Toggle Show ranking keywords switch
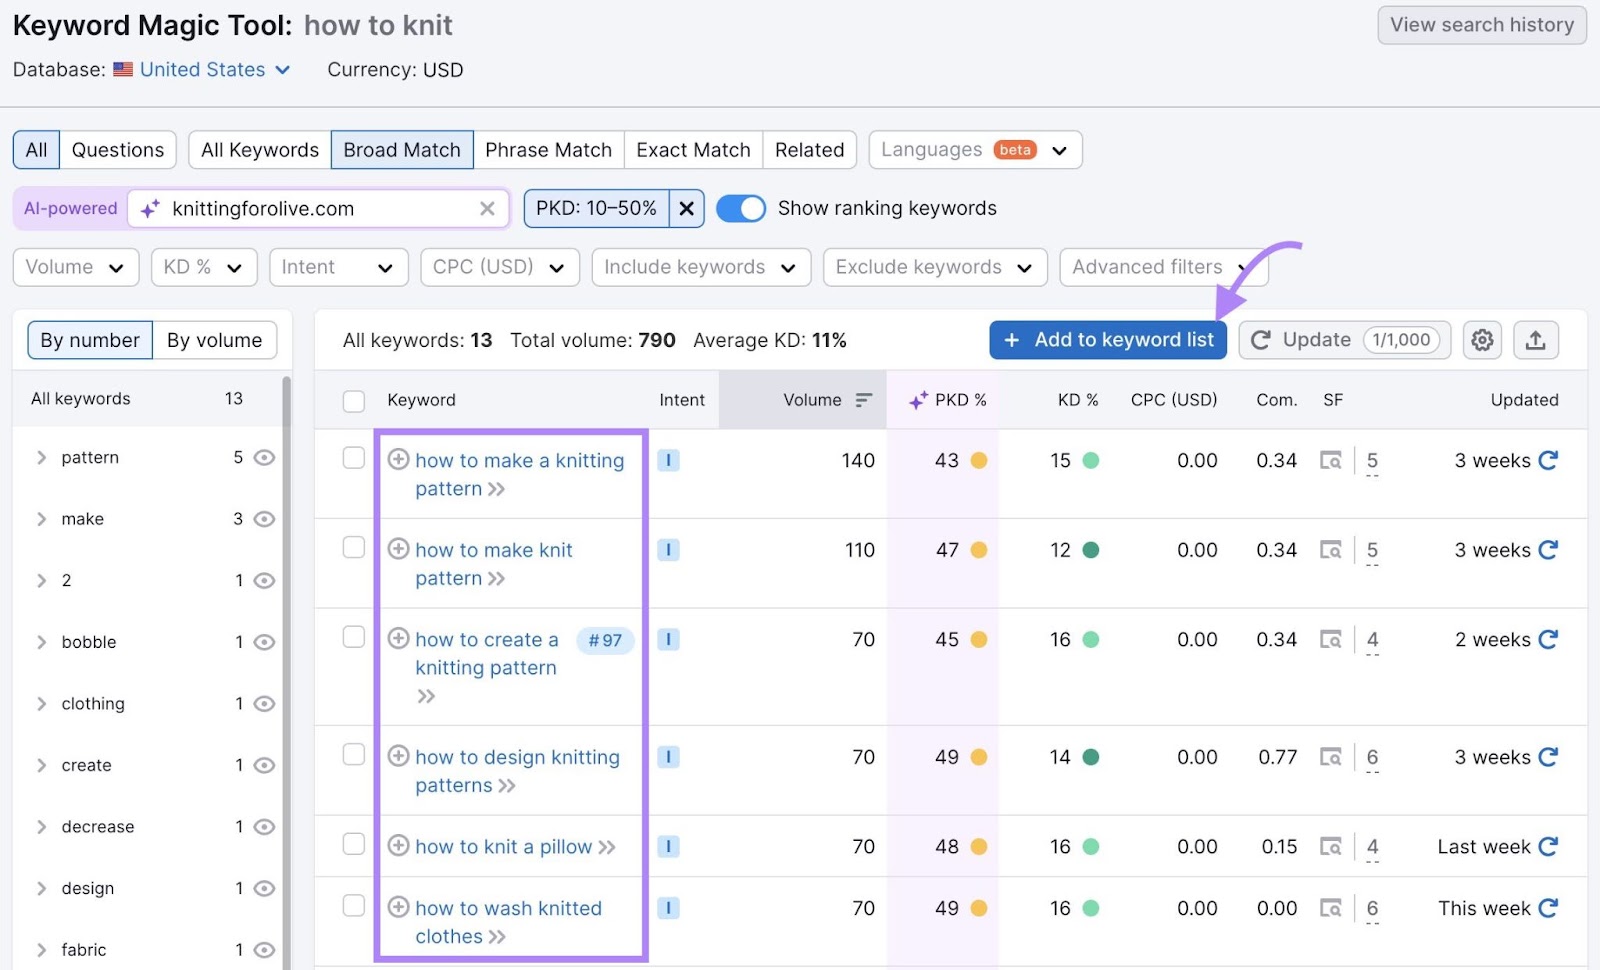The width and height of the screenshot is (1600, 970). 741,208
